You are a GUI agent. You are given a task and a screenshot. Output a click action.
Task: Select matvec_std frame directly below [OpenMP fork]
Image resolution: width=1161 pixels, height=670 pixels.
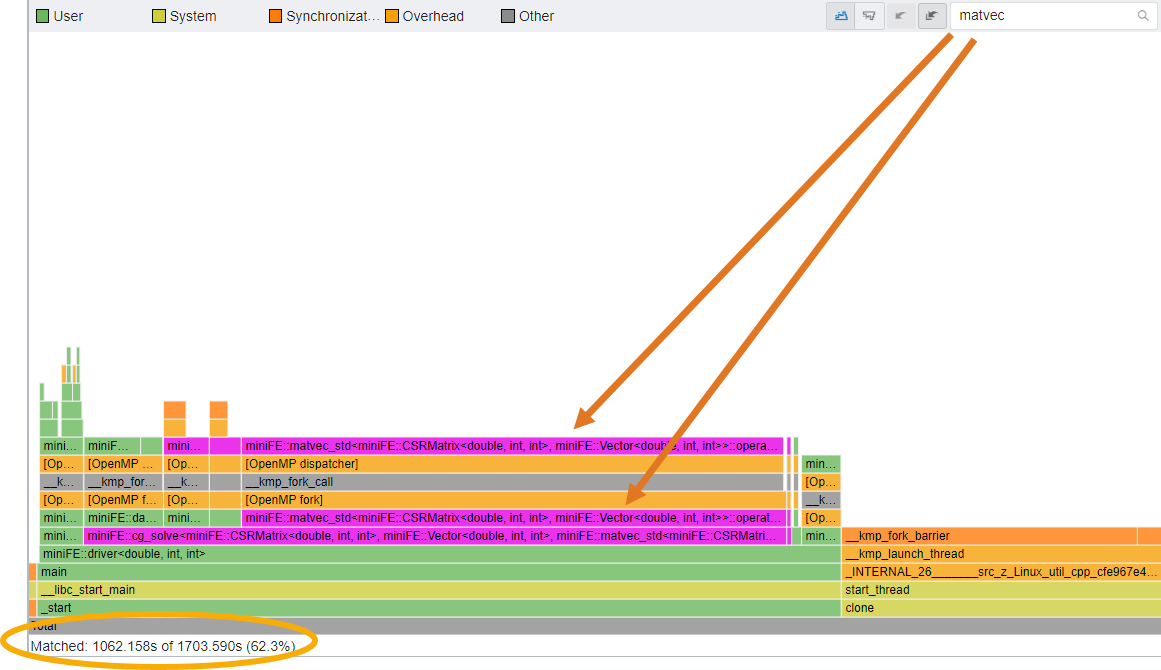(512, 518)
